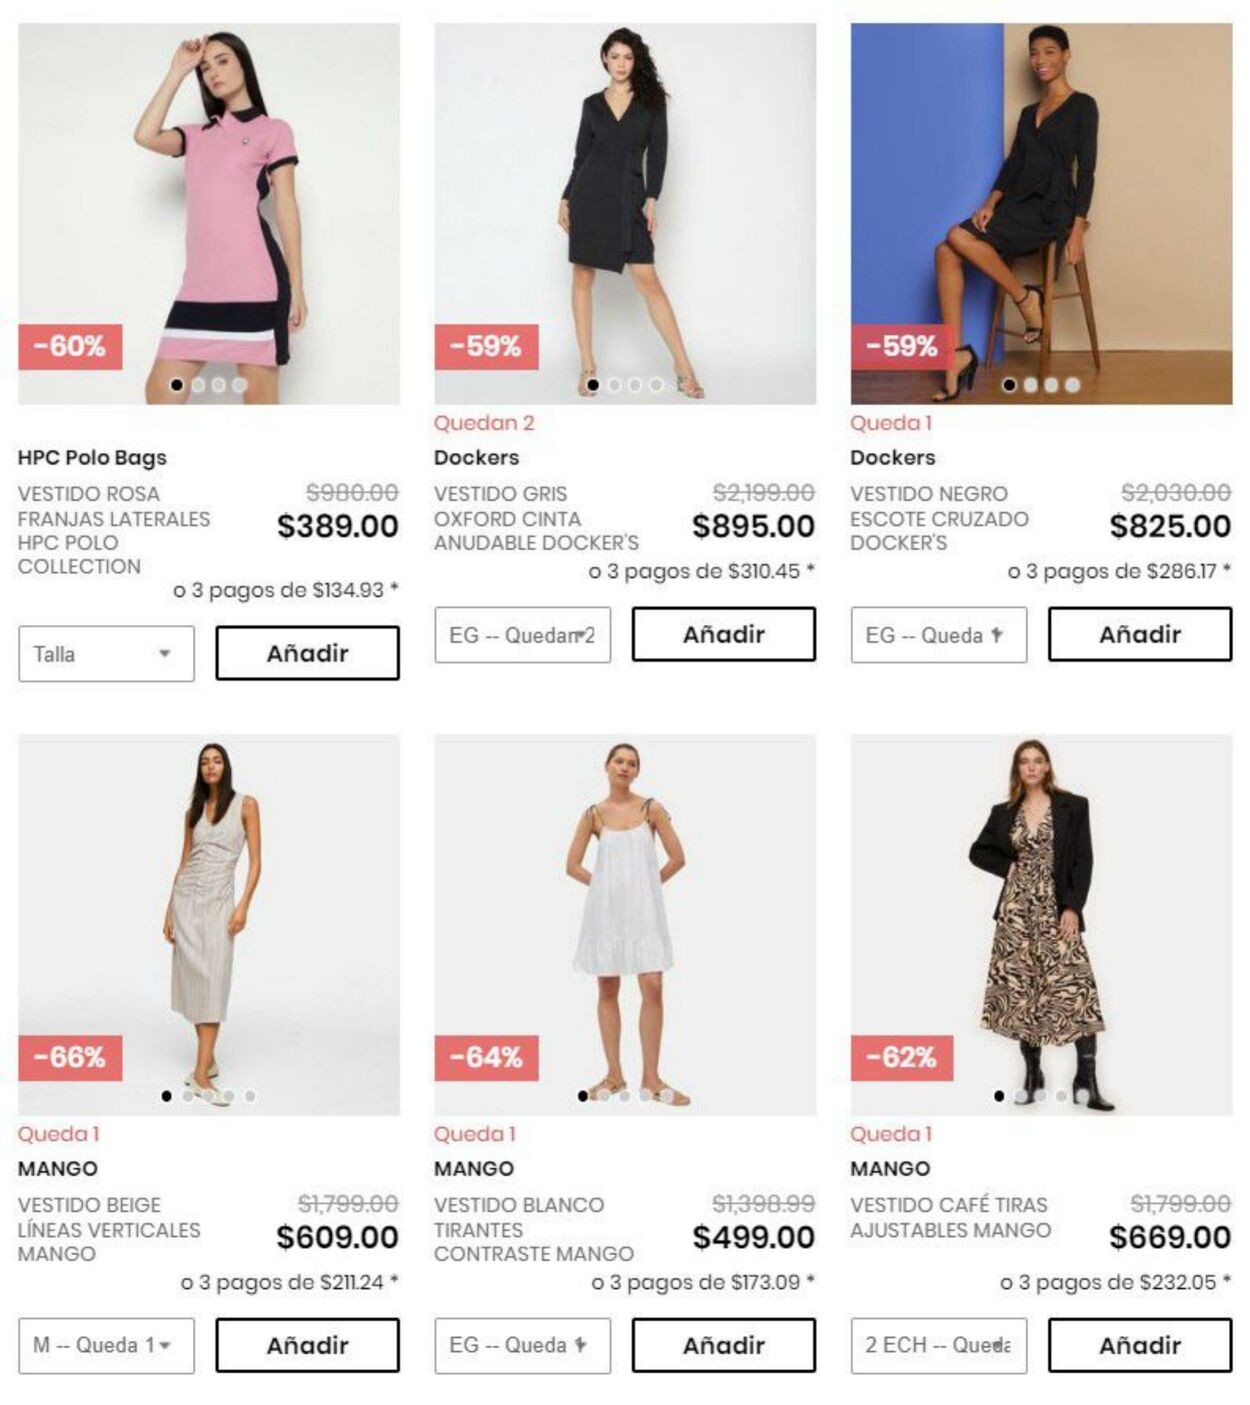The image size is (1250, 1405).
Task: Select last image dot on black Dockers dress
Action: pos(1072,385)
